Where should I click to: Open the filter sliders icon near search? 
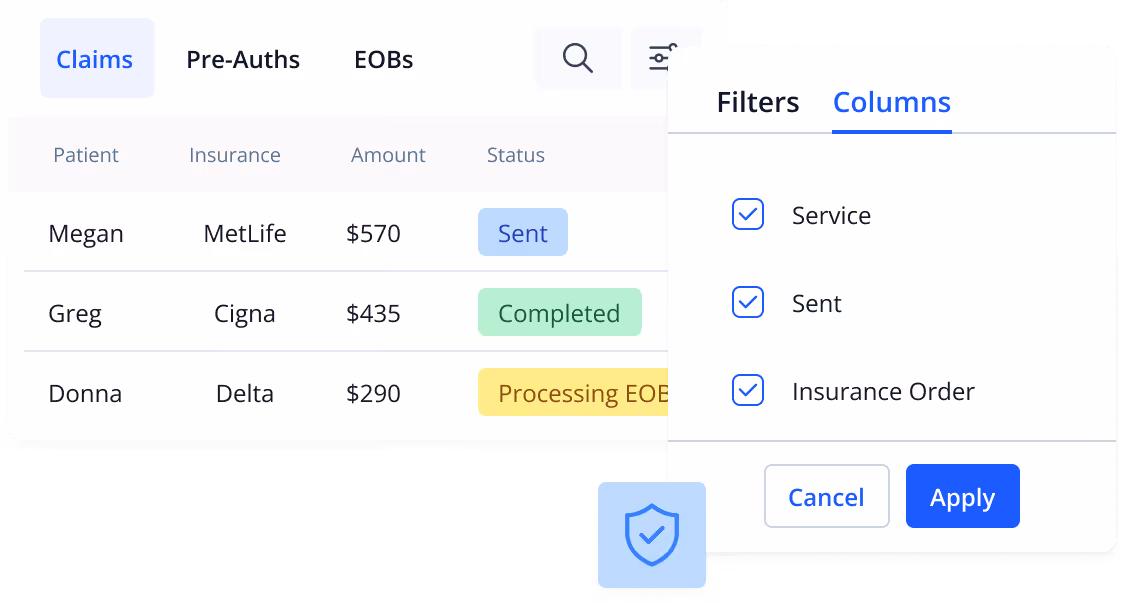click(x=662, y=58)
